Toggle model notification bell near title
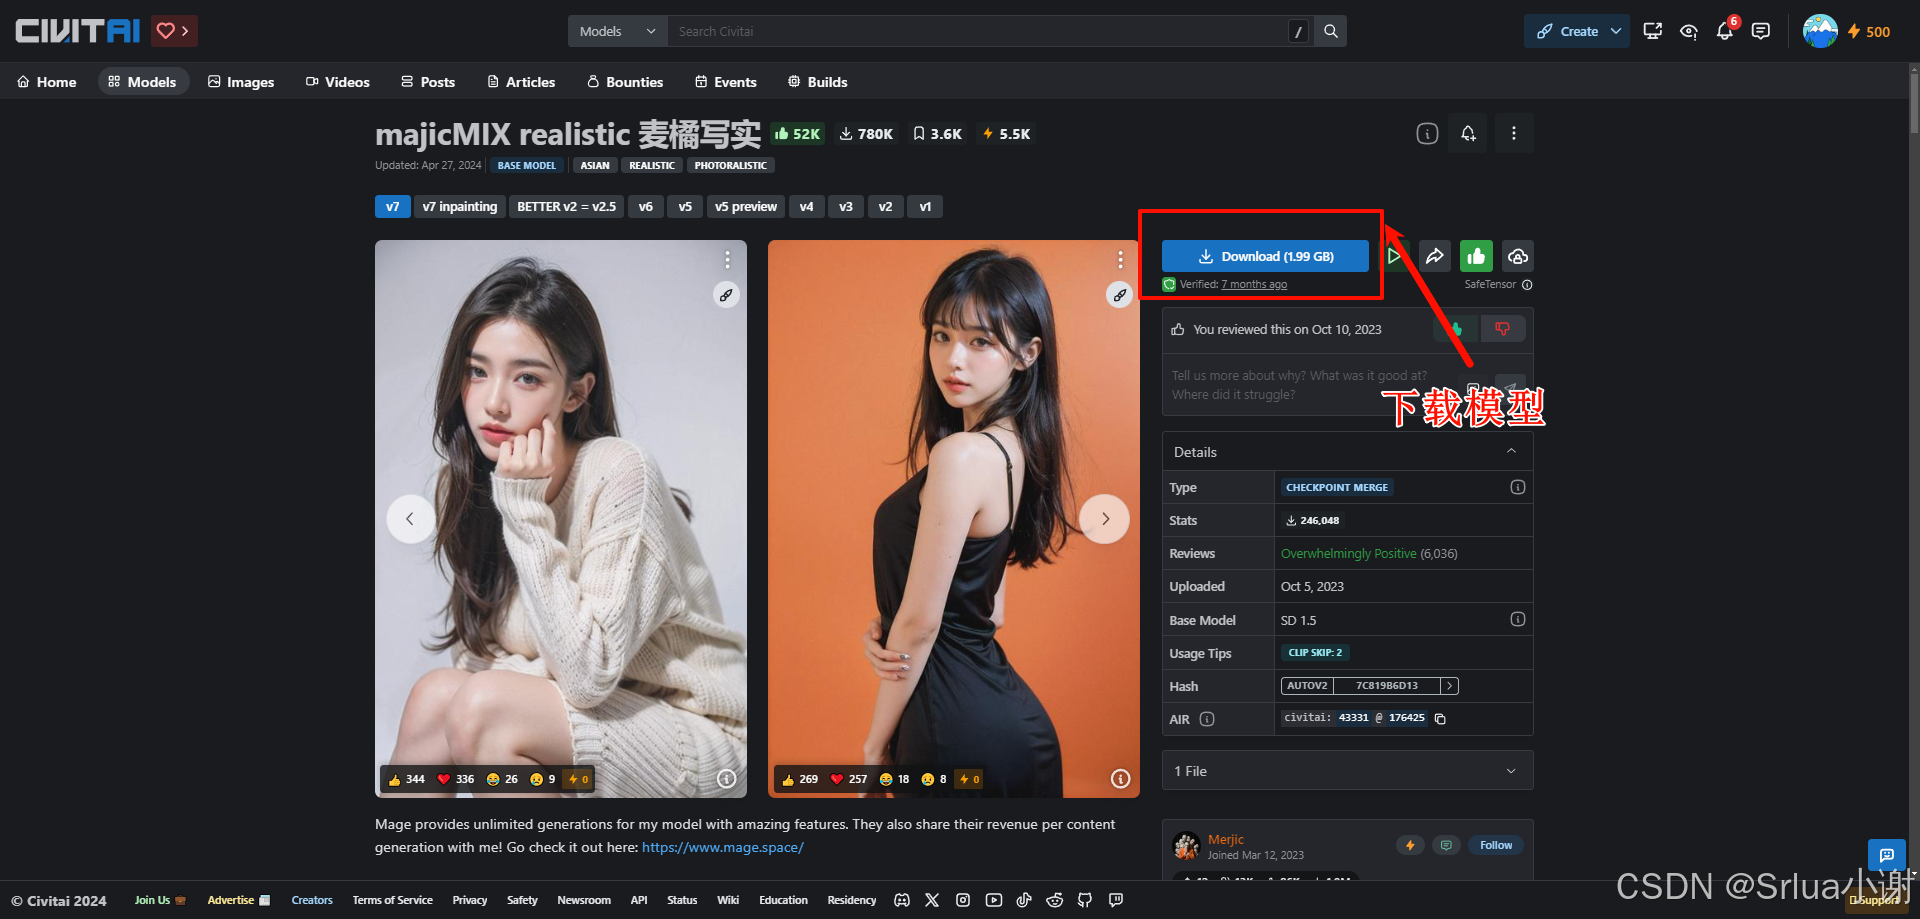Screen dimensions: 1920x919 [1468, 133]
